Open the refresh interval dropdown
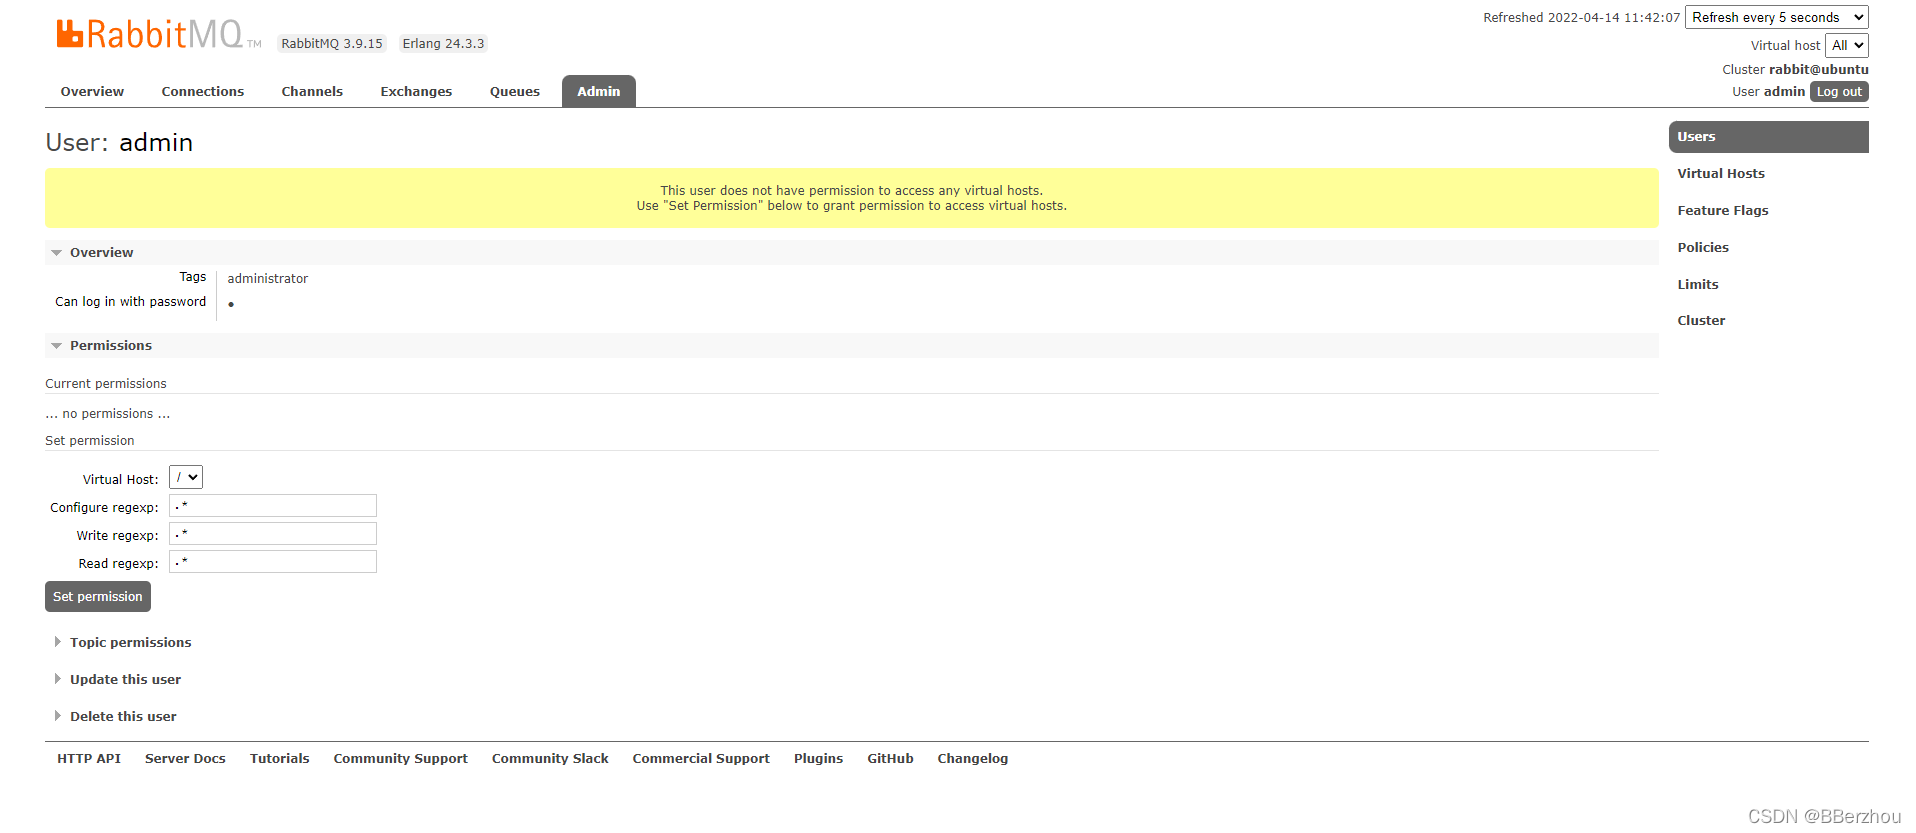The width and height of the screenshot is (1916, 833). [x=1777, y=17]
